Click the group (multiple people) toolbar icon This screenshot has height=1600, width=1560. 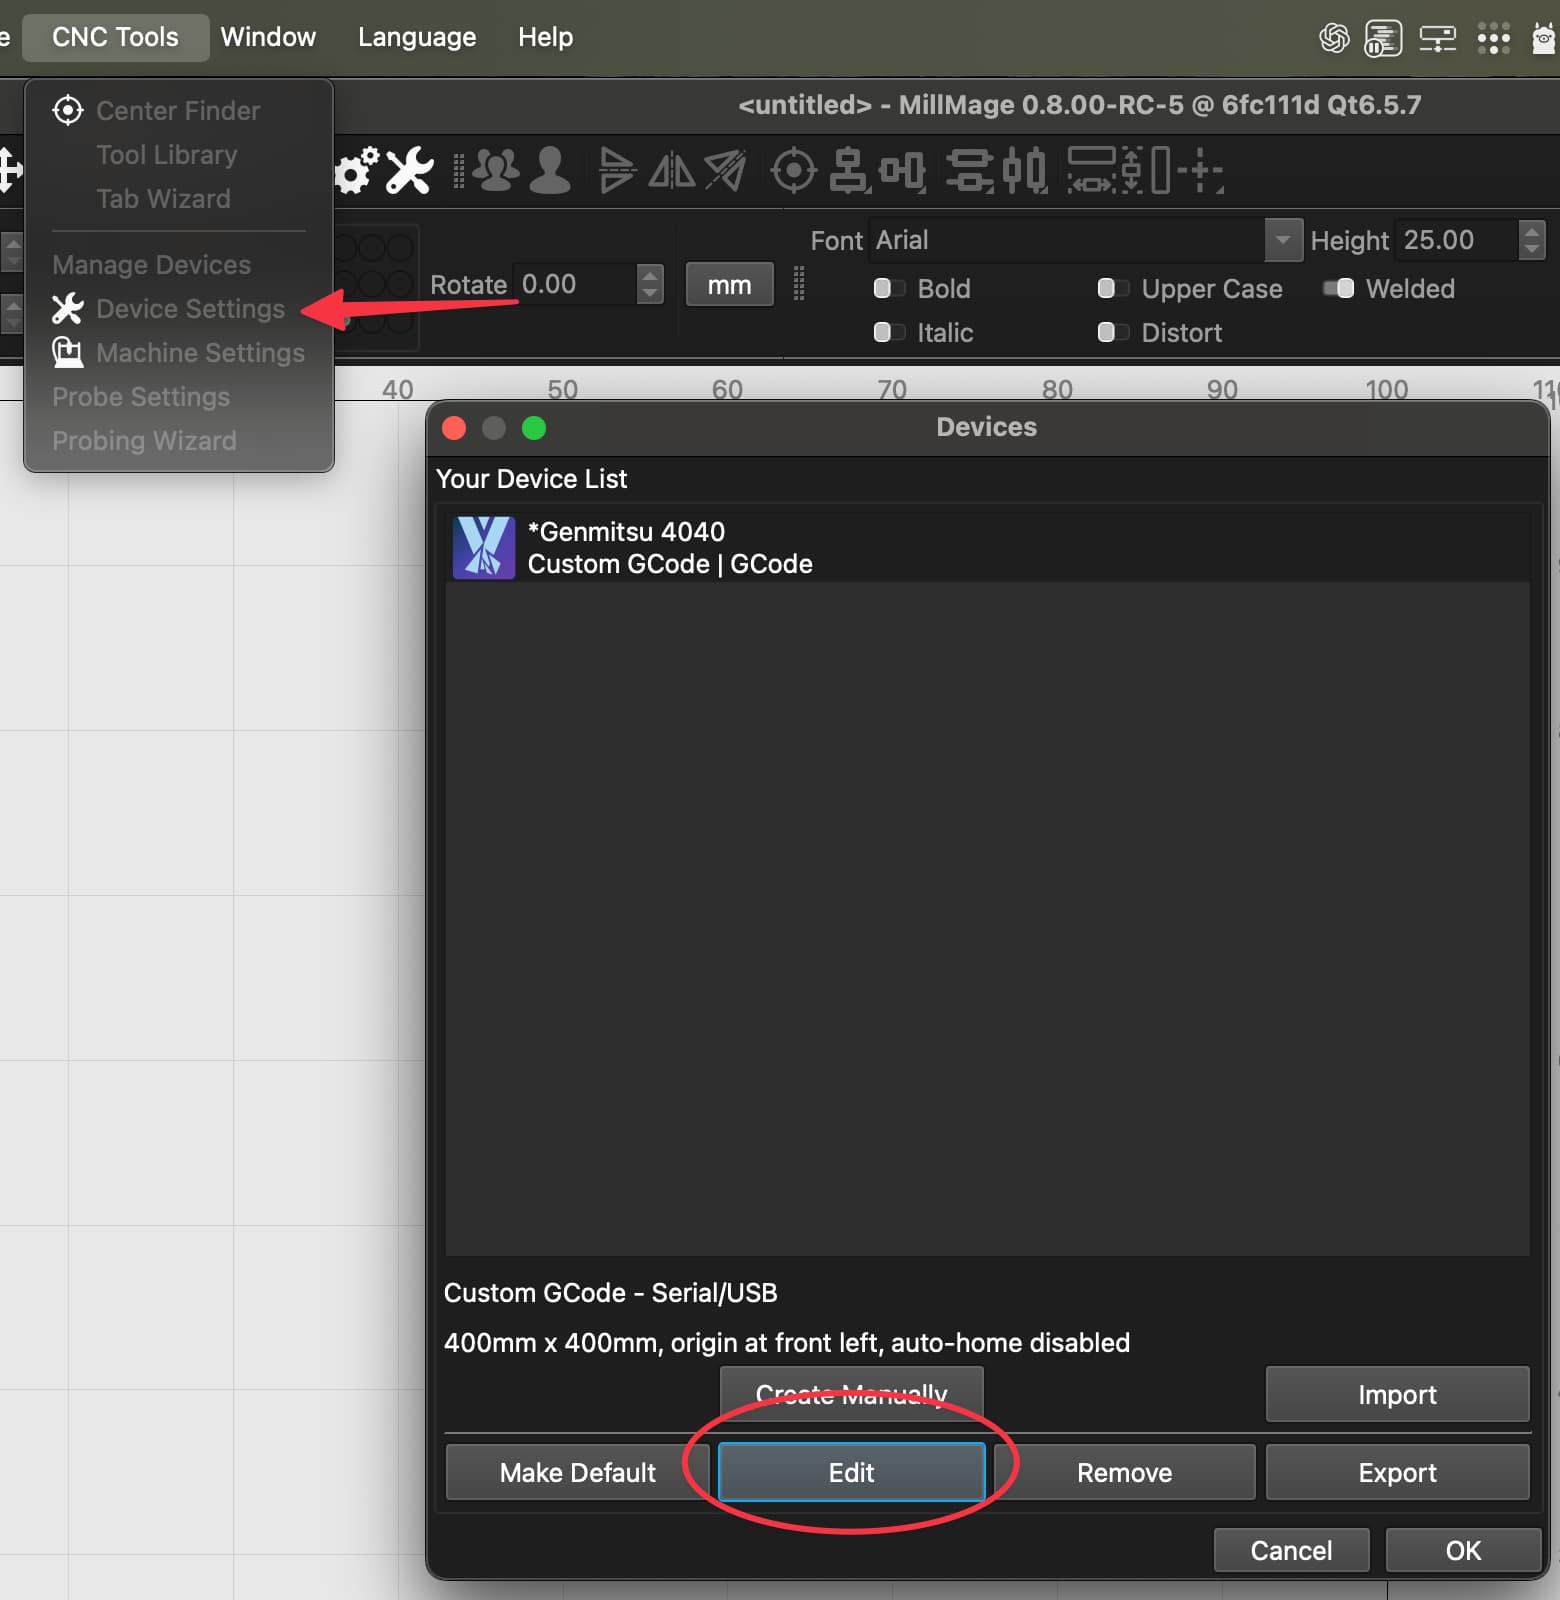pos(496,171)
